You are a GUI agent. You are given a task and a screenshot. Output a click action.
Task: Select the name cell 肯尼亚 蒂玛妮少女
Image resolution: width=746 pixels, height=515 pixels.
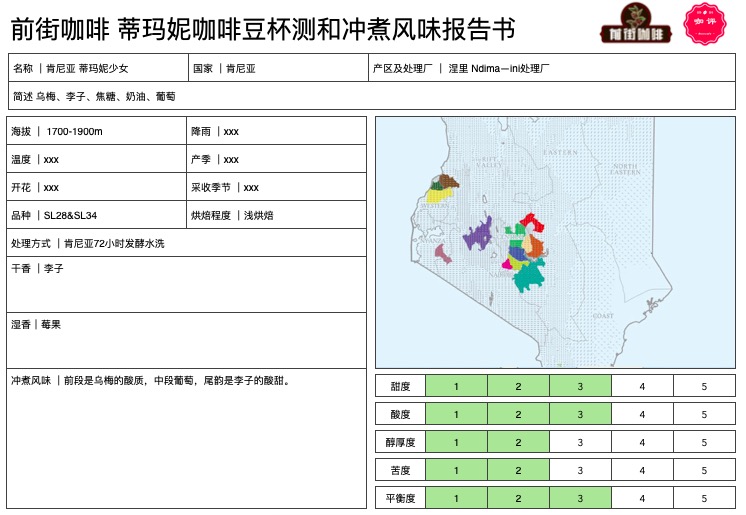[x=98, y=68]
